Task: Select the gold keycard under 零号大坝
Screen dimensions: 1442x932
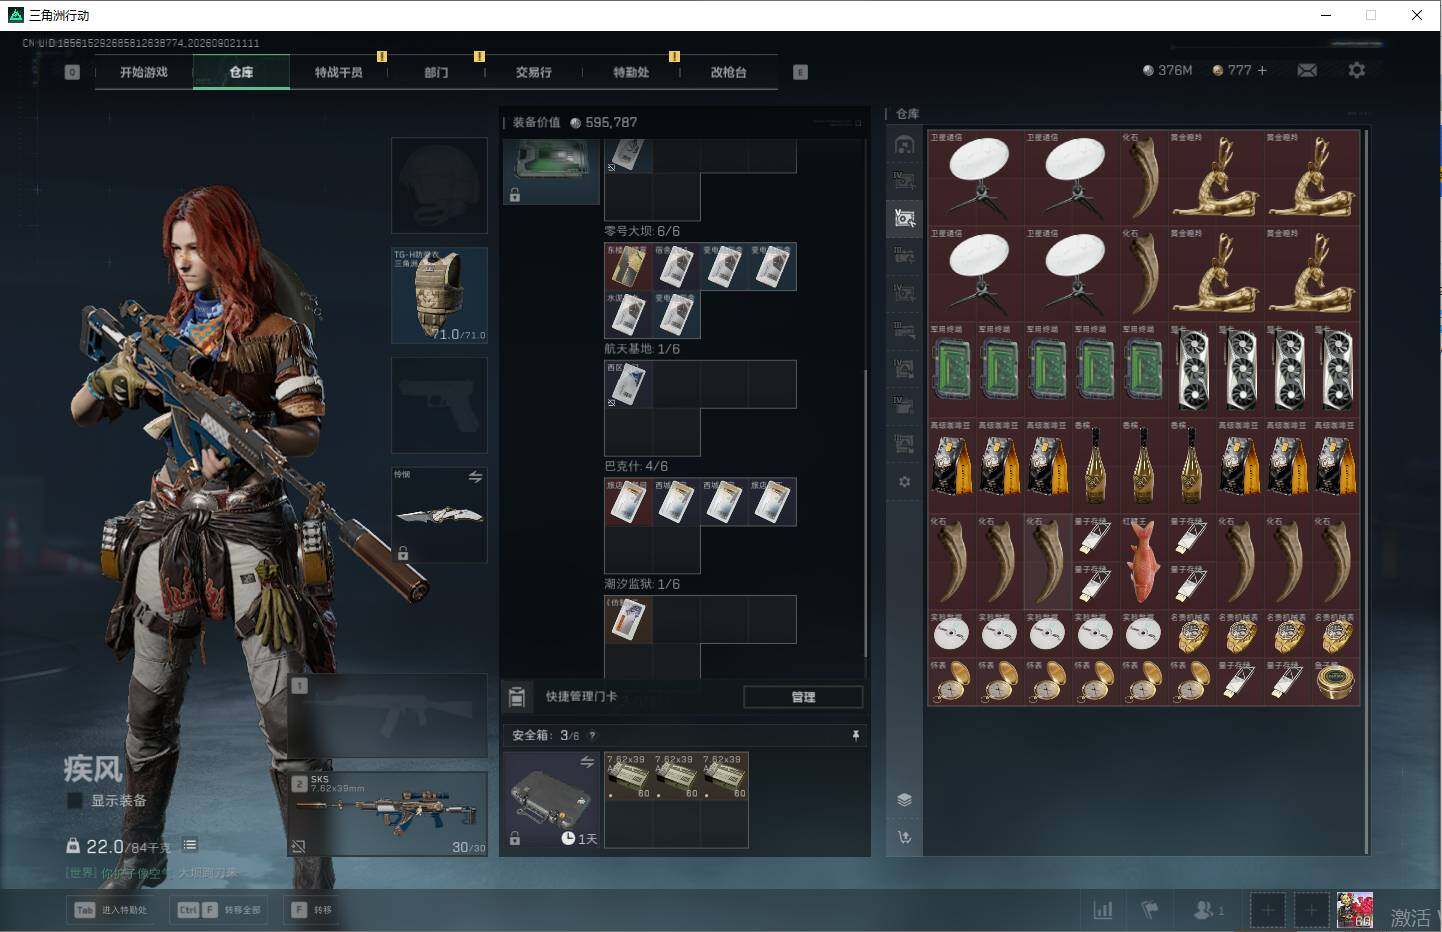Action: (x=628, y=267)
